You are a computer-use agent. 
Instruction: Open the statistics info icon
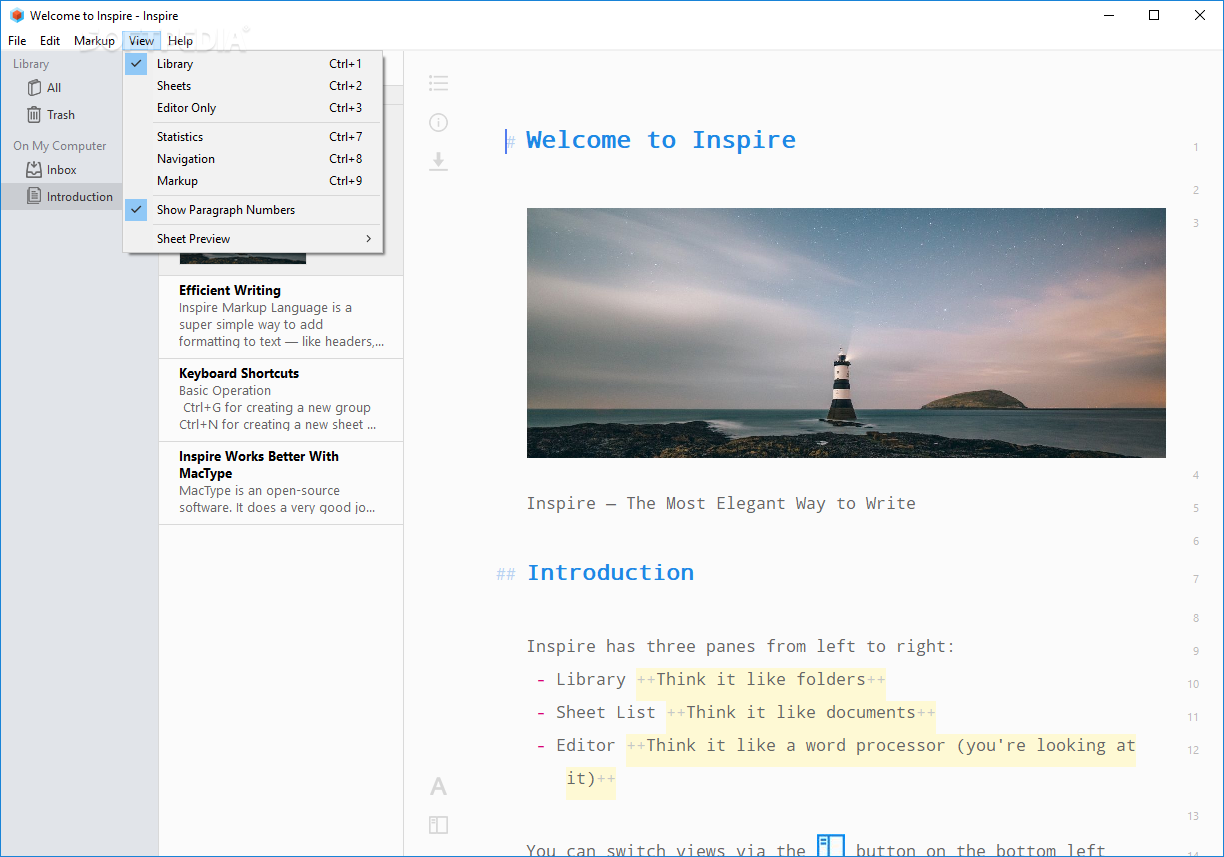(x=438, y=123)
